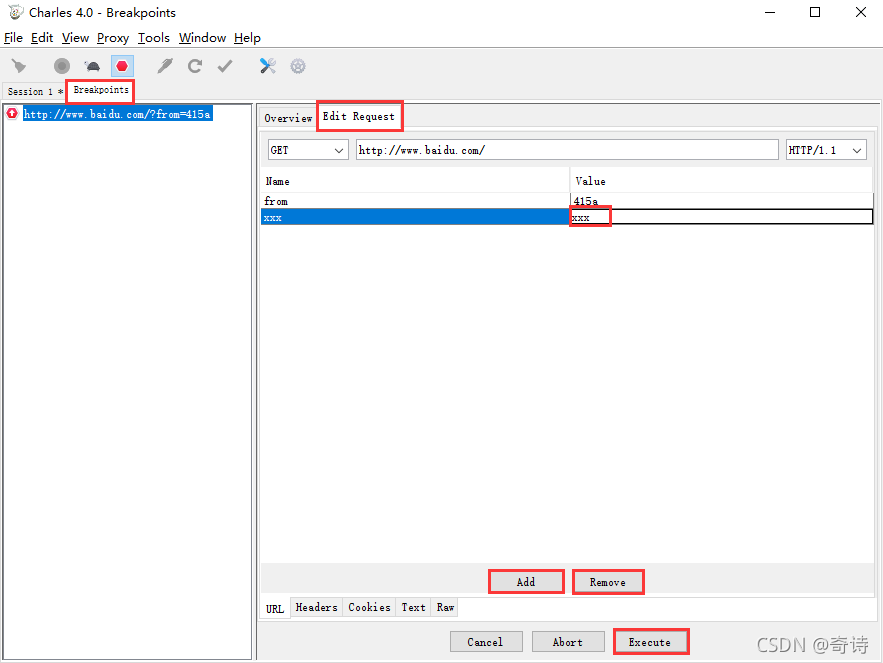Image resolution: width=883 pixels, height=663 pixels.
Task: Close the Charles window
Action: (x=860, y=12)
